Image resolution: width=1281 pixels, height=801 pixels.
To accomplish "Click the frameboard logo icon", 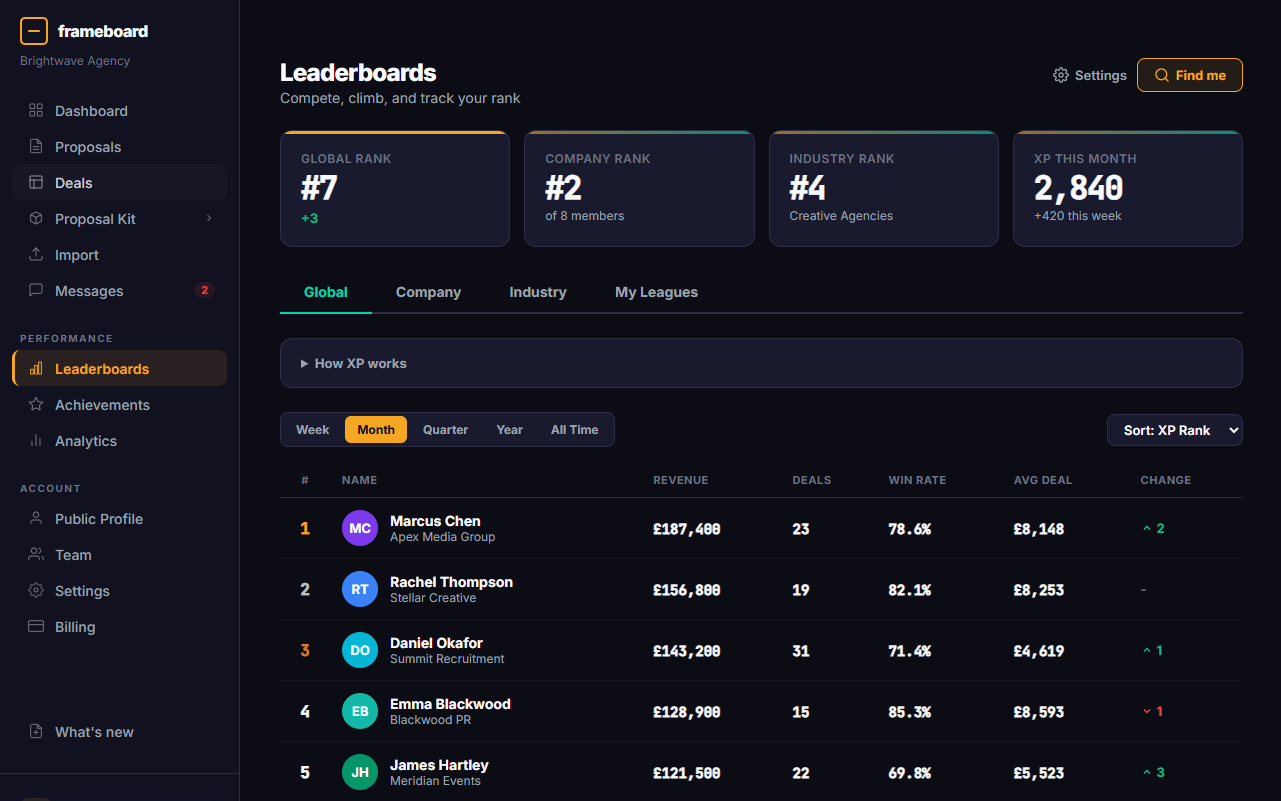I will (34, 31).
